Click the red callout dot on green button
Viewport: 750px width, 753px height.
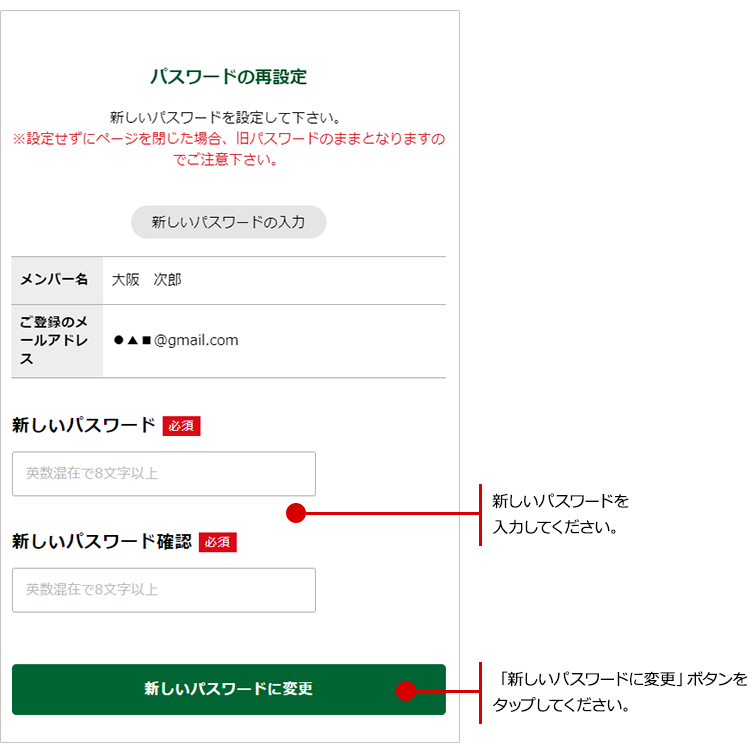405,691
